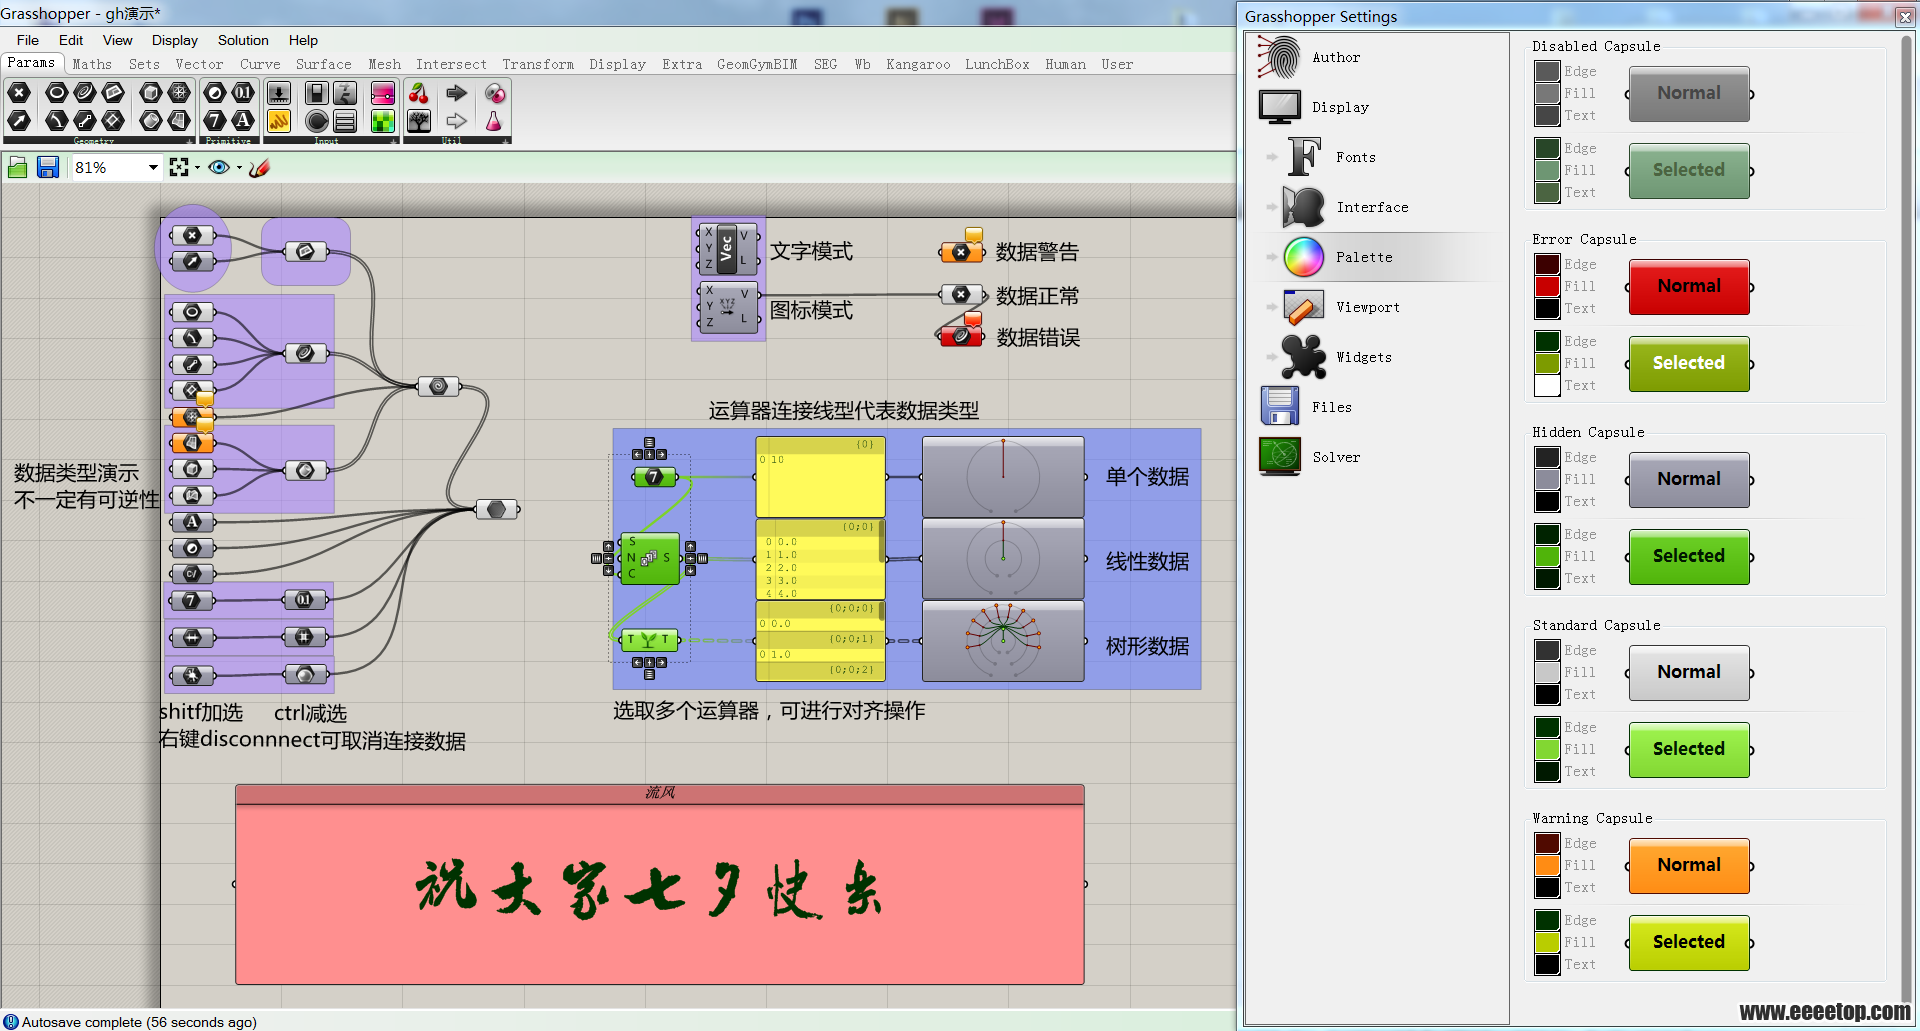1920x1031 pixels.
Task: Select the Param Viewer tree icon
Action: click(x=419, y=121)
